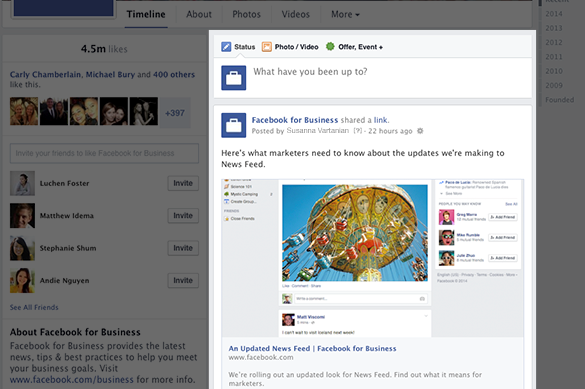Image resolution: width=585 pixels, height=389 pixels.
Task: Click the Status pencil icon
Action: (x=226, y=47)
